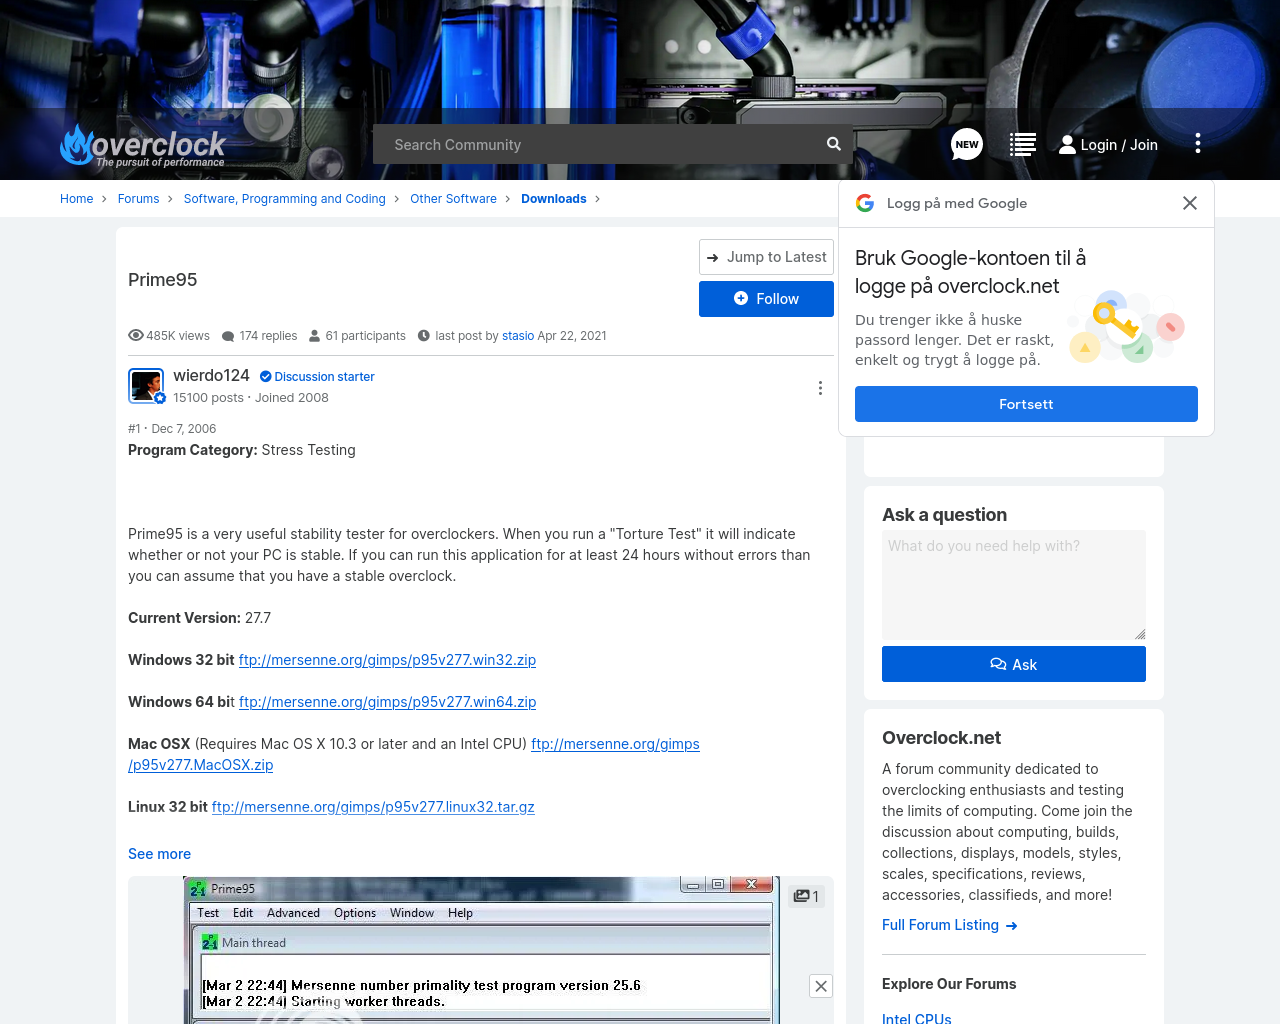The width and height of the screenshot is (1280, 1024).
Task: Click wierdo124's avatar
Action: tap(146, 386)
